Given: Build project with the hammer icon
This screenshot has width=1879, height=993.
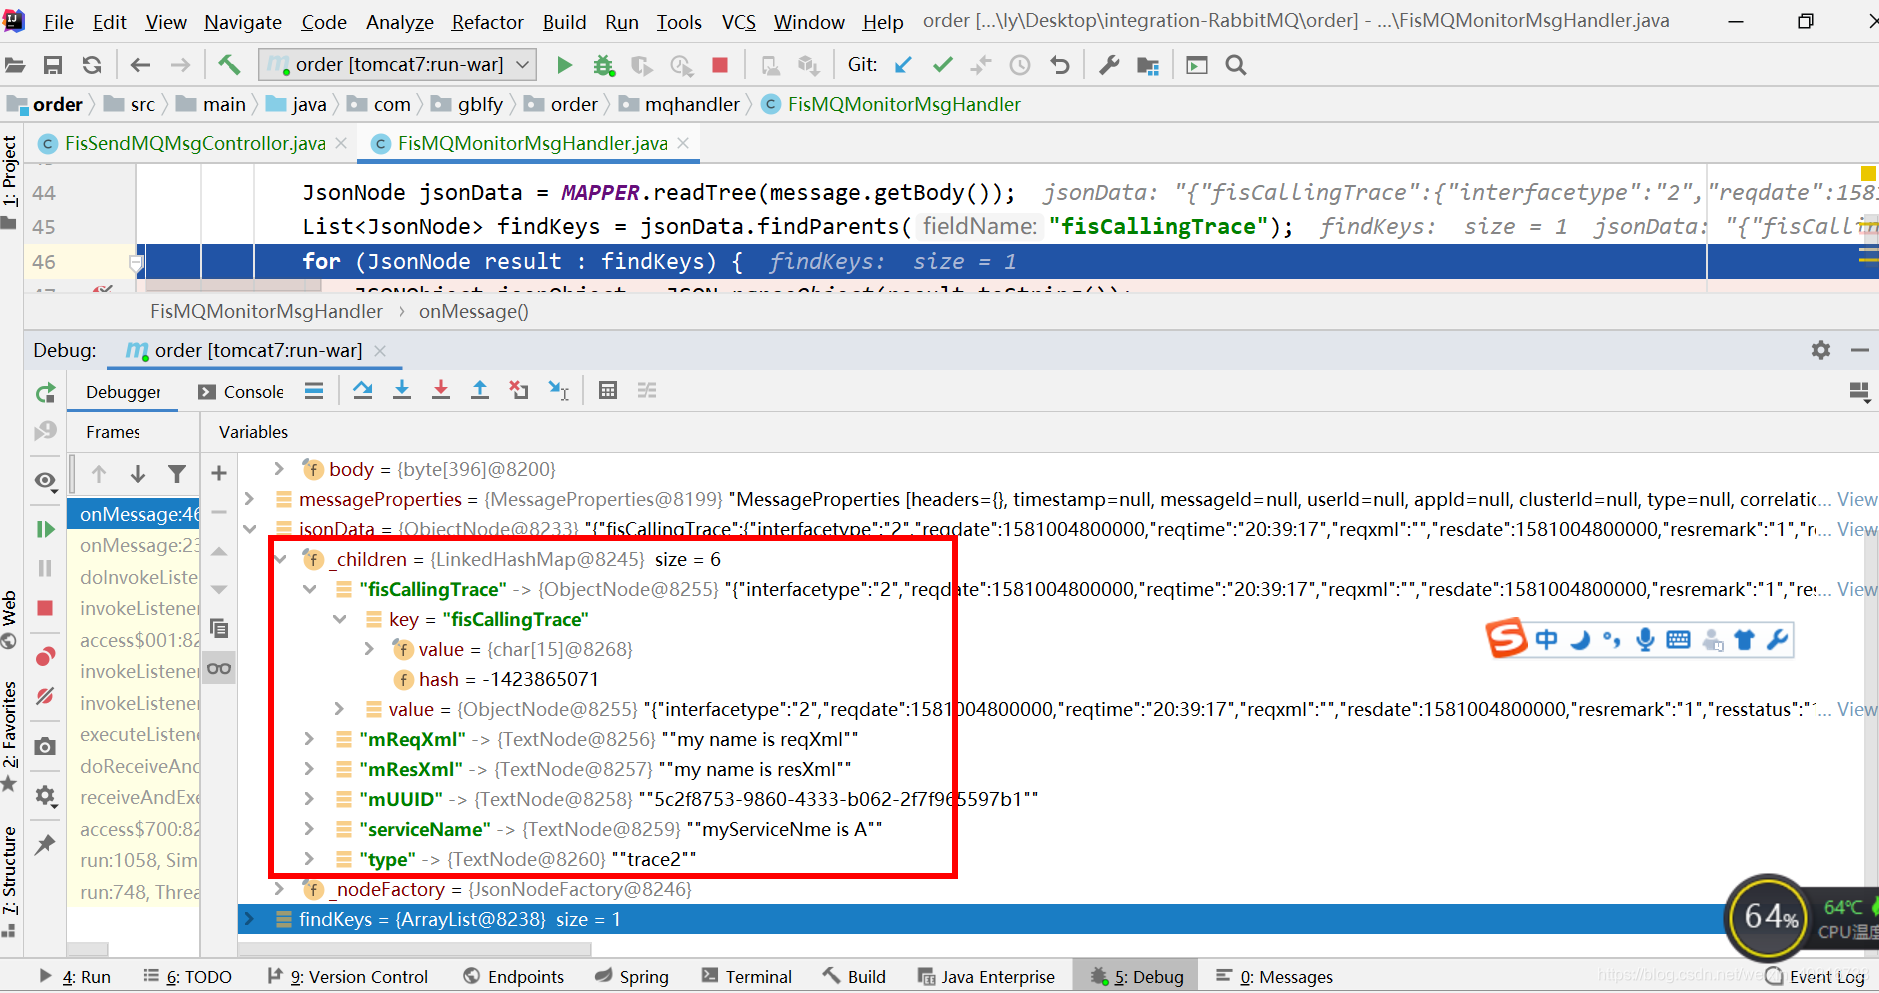Looking at the screenshot, I should point(229,65).
